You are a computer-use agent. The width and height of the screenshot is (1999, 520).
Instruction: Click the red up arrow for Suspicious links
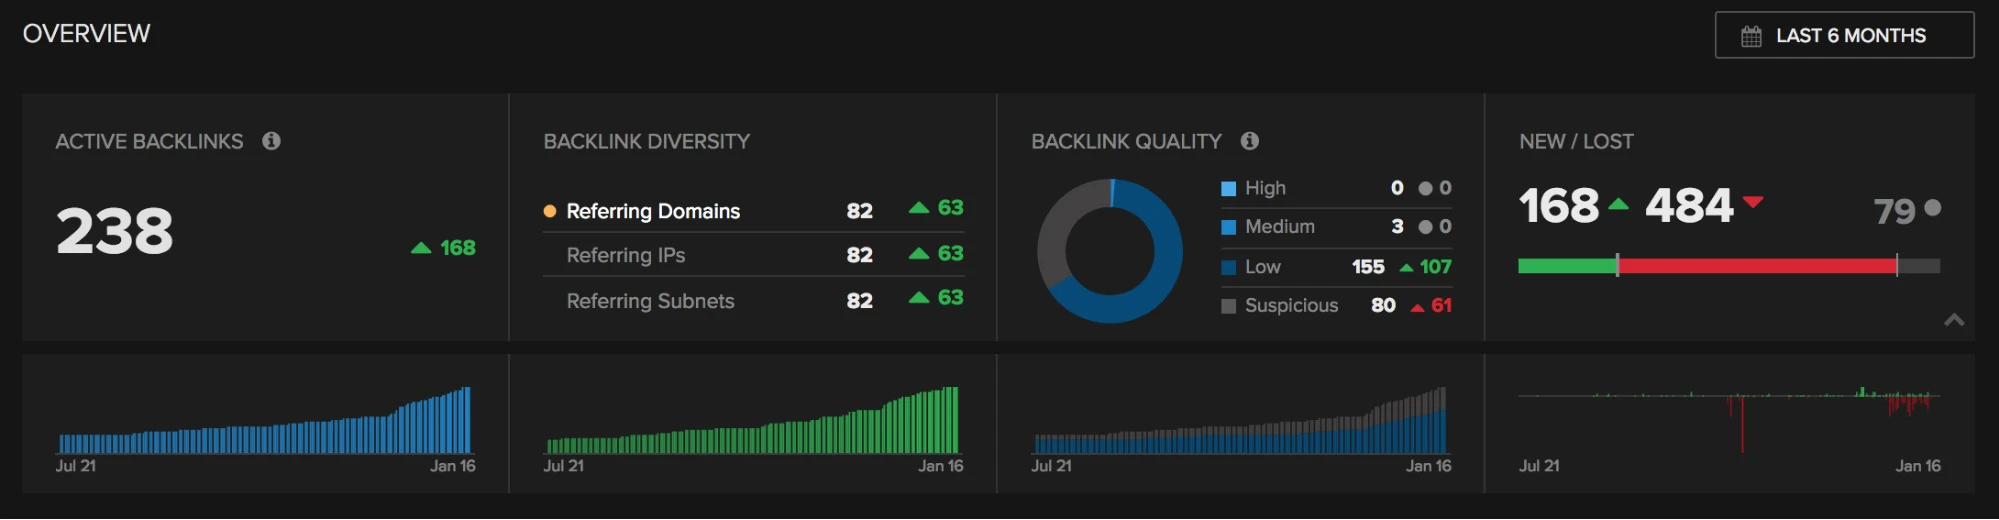pos(1417,308)
